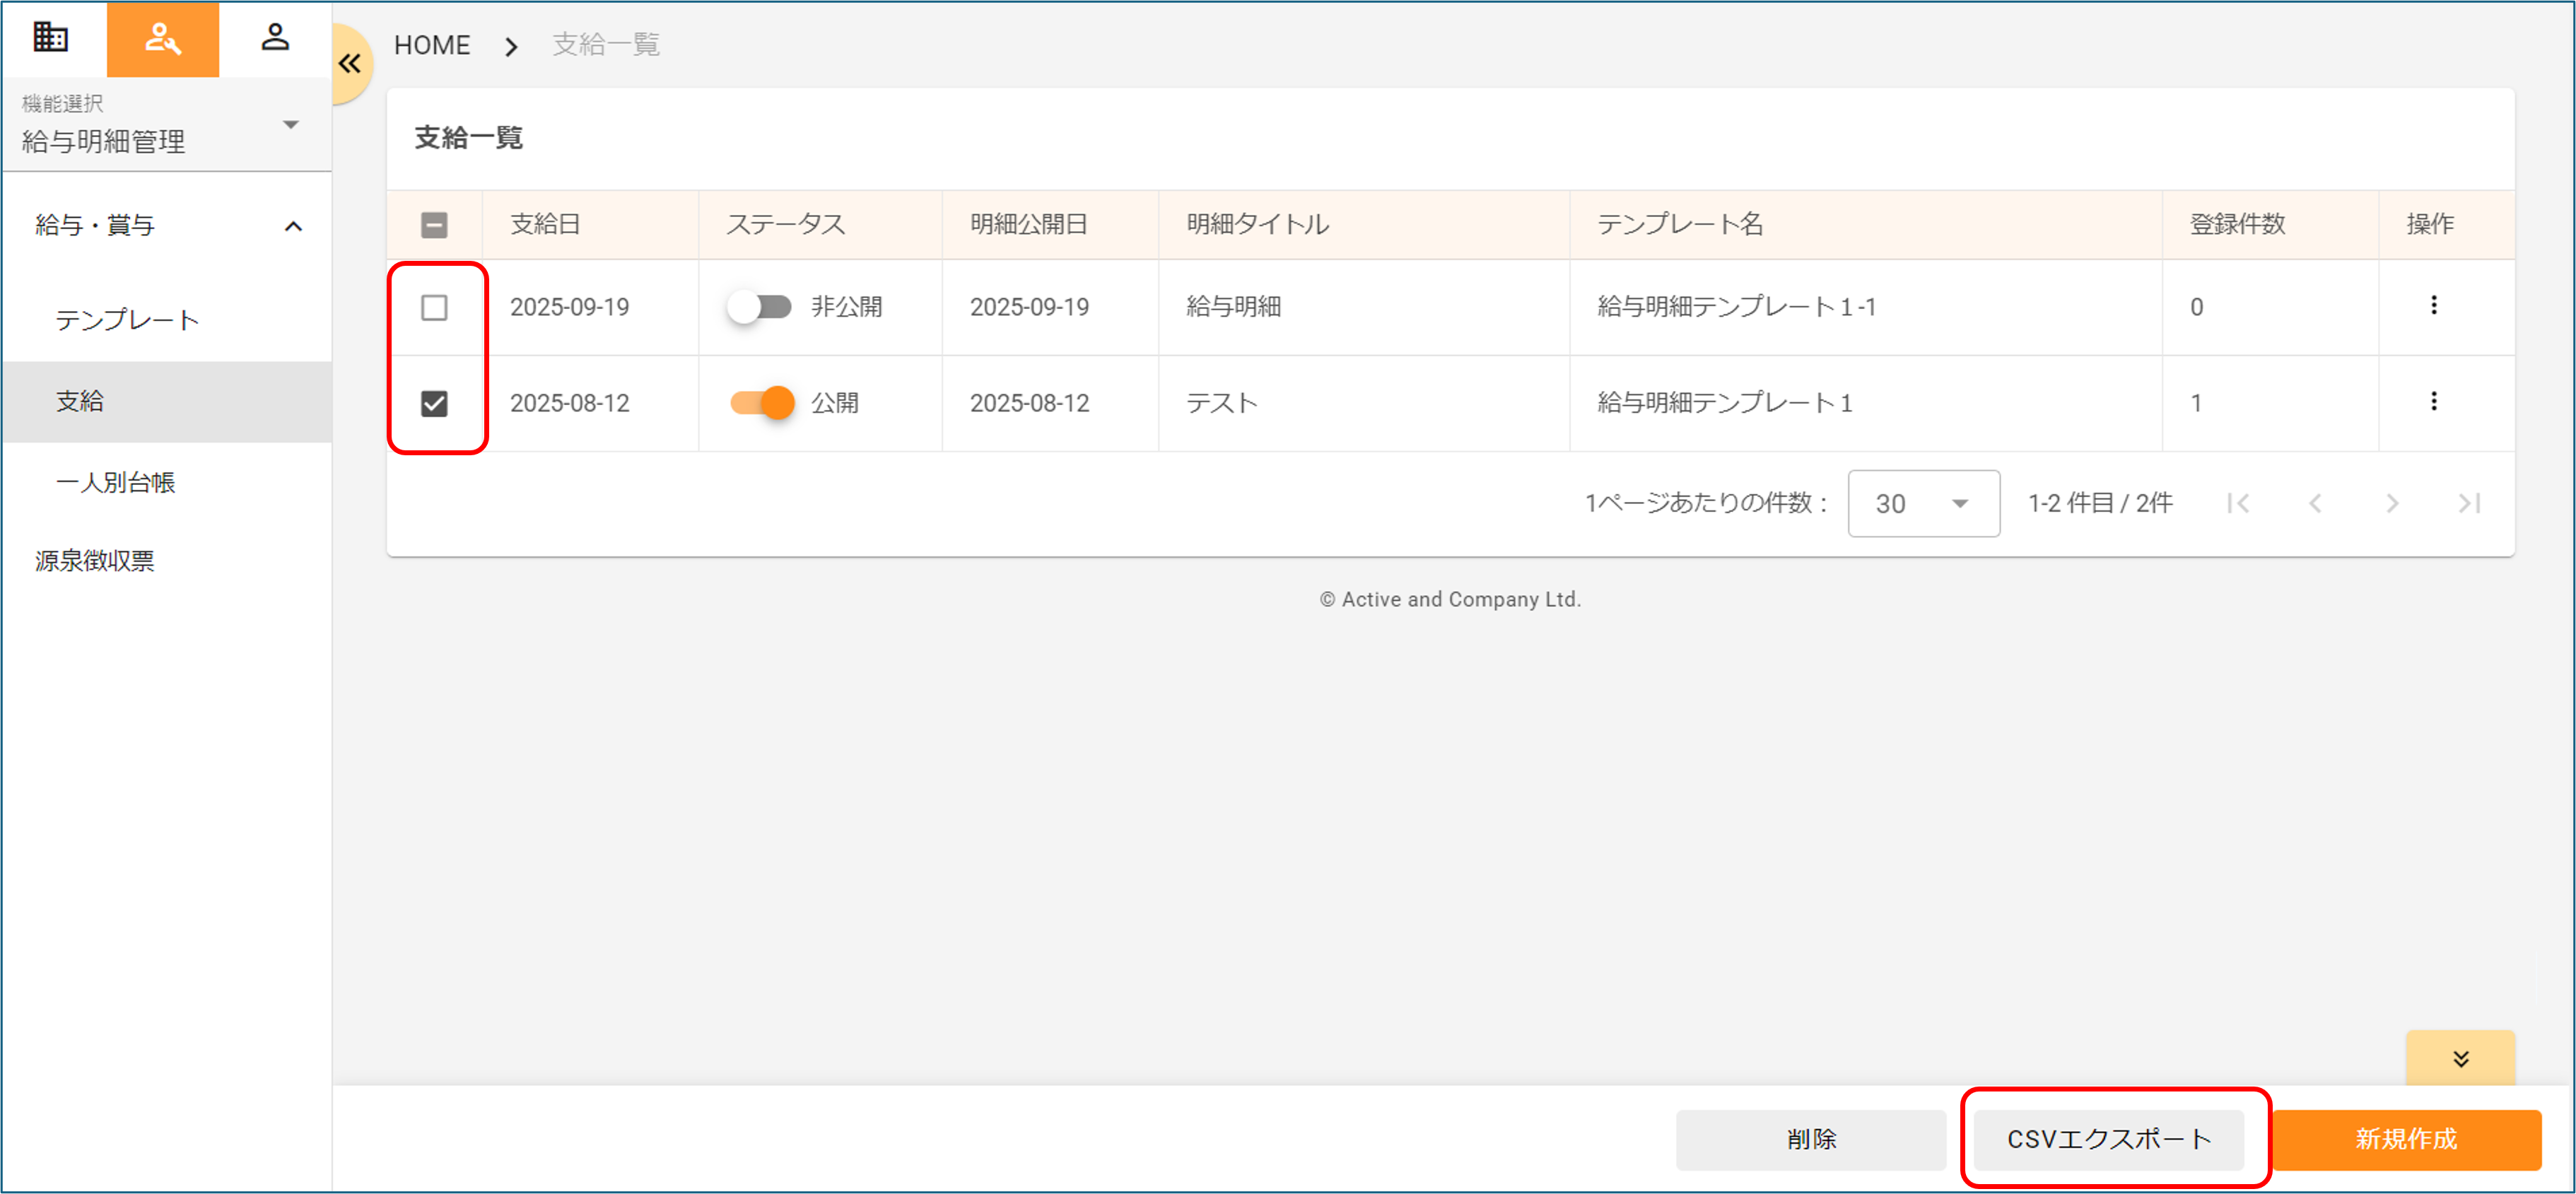Click the next page arrow icon
Image resolution: width=2576 pixels, height=1194 pixels.
[2392, 503]
